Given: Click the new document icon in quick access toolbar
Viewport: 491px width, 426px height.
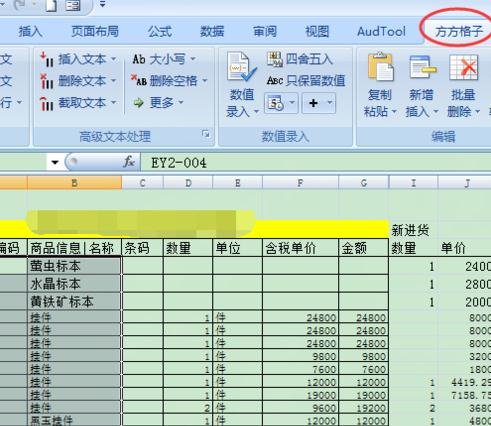Looking at the screenshot, I should click(x=51, y=6).
